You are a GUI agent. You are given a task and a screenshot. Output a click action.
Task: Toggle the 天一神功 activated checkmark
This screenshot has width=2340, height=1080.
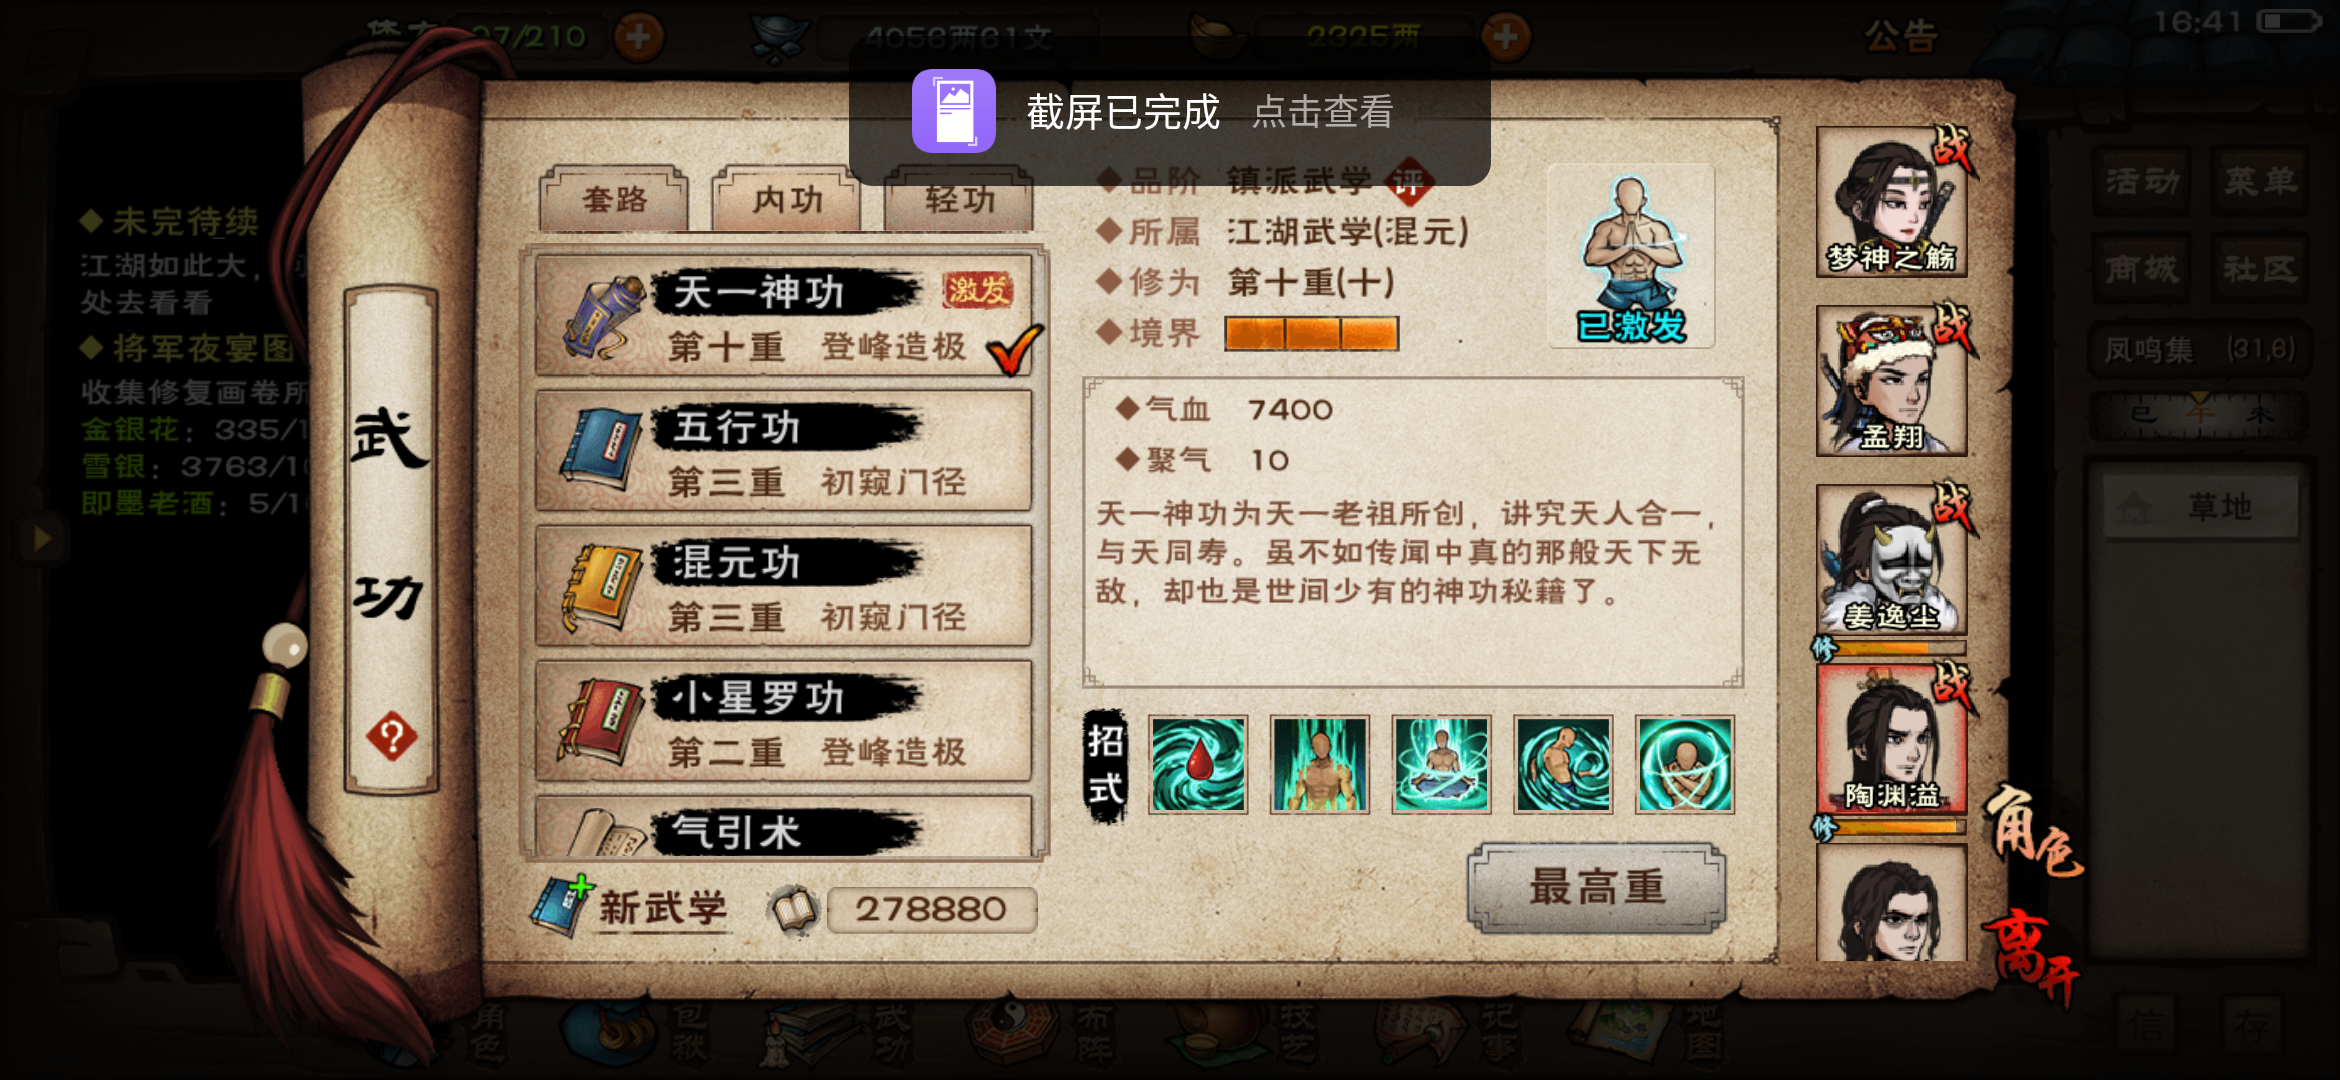(1014, 349)
